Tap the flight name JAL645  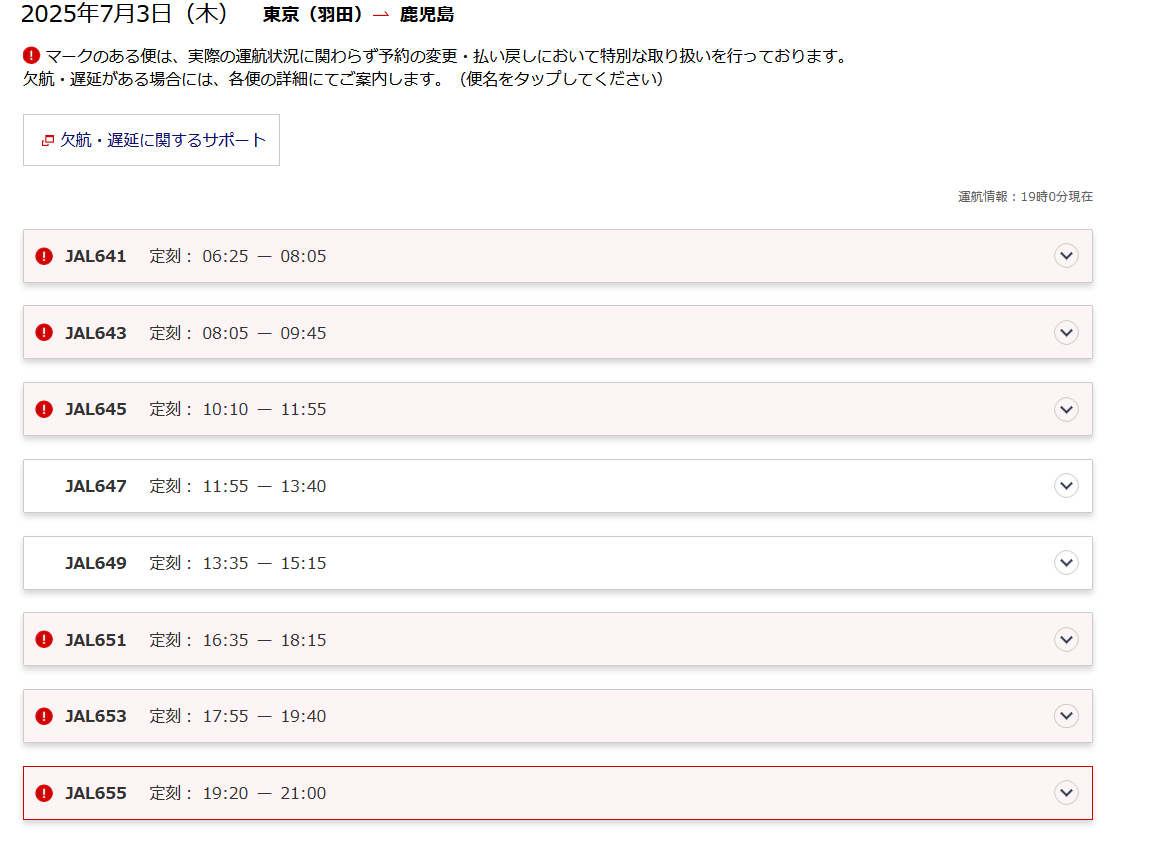pyautogui.click(x=95, y=409)
